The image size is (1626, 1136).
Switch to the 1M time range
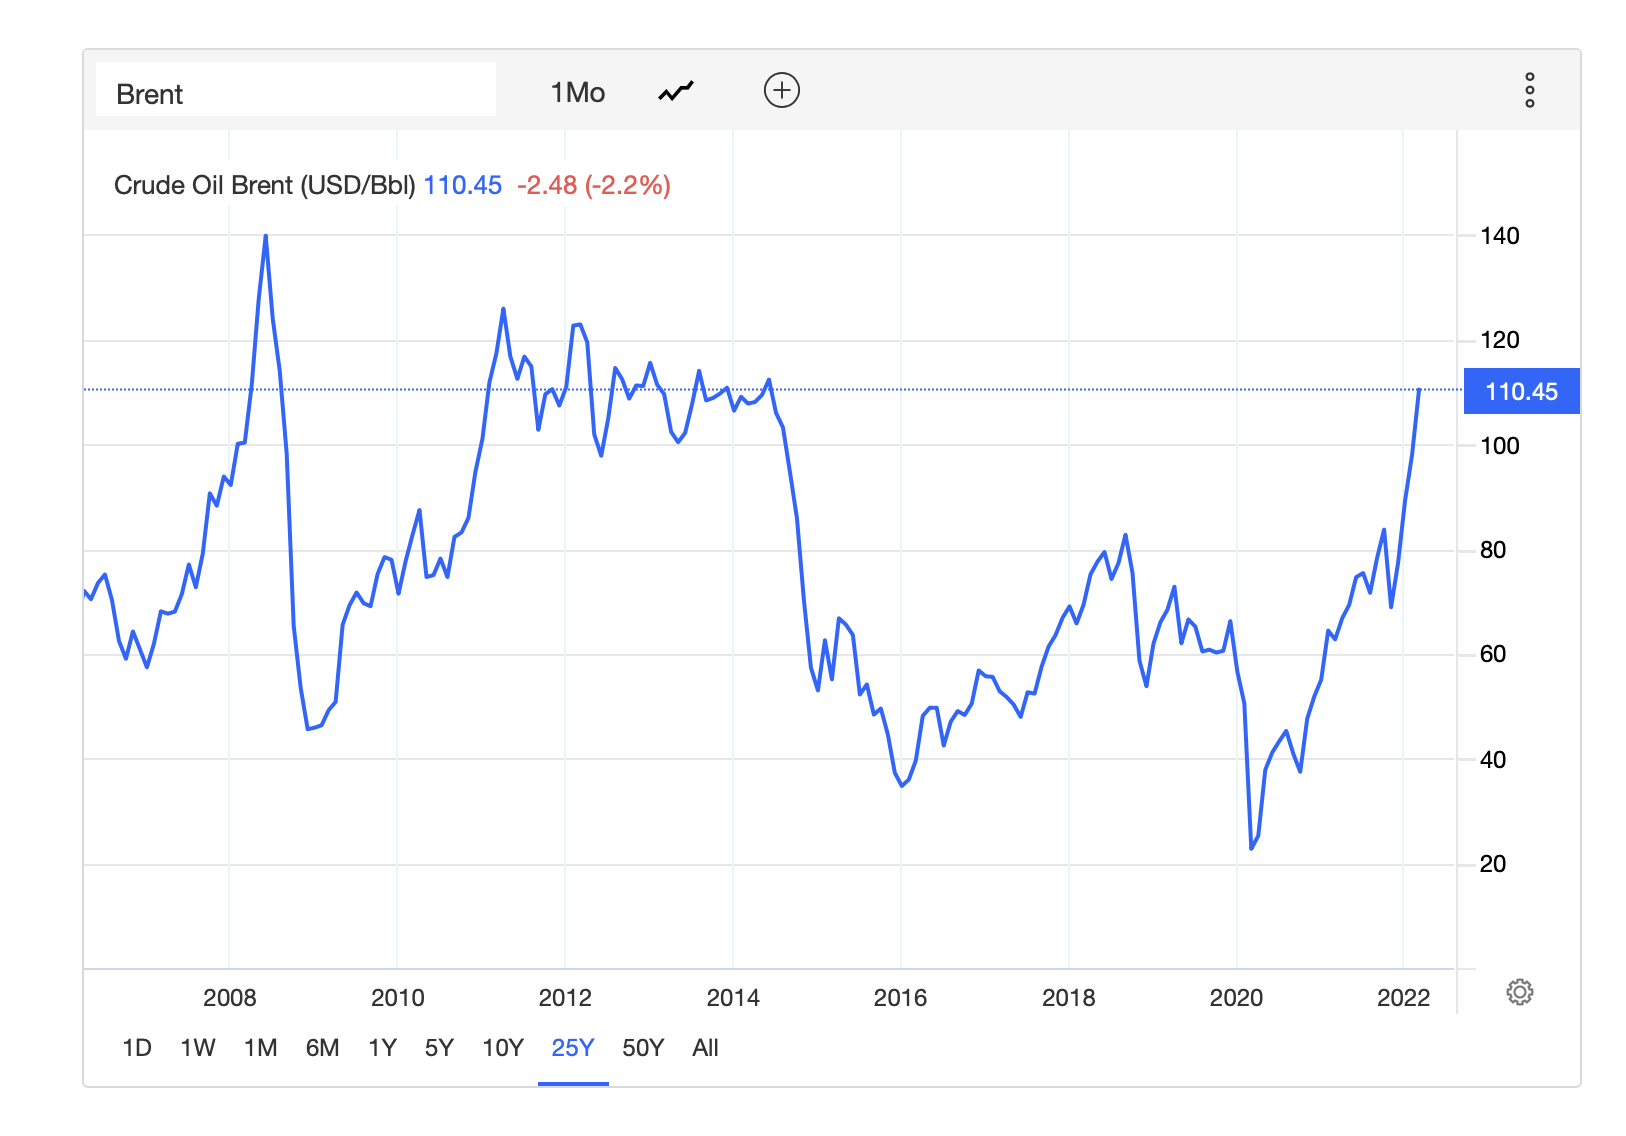tap(261, 1048)
